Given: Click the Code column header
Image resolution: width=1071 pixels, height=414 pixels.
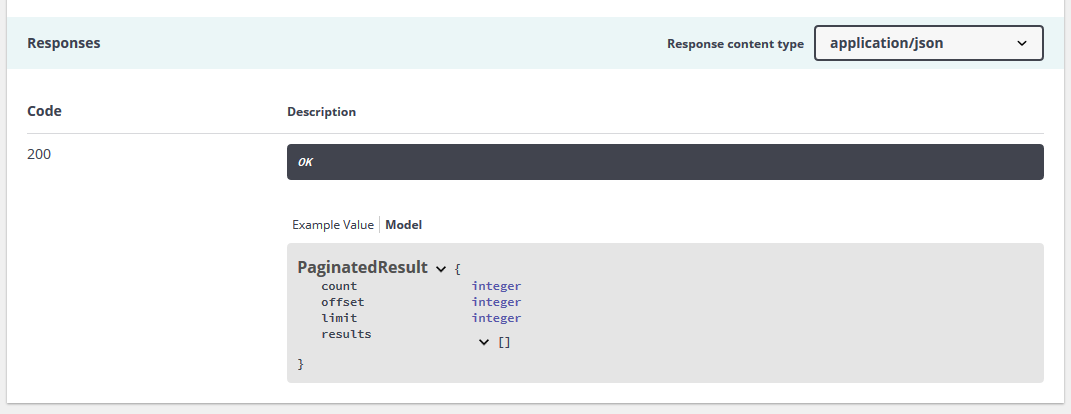Looking at the screenshot, I should pyautogui.click(x=44, y=111).
